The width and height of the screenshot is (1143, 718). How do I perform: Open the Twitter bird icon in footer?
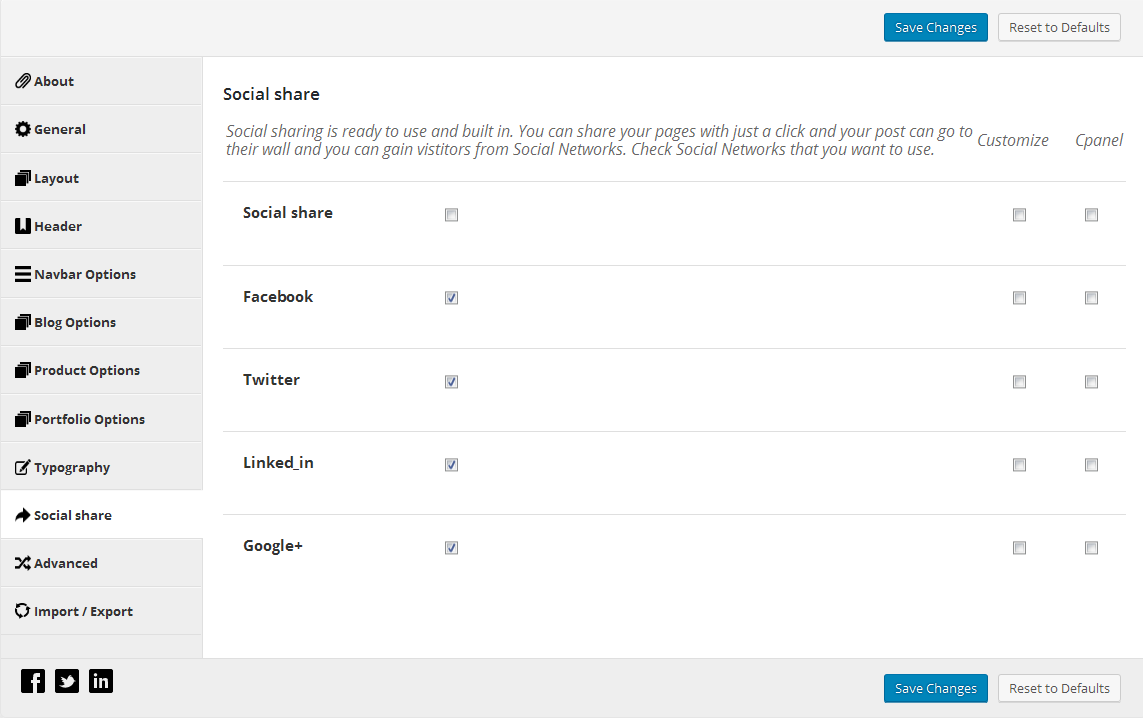(x=67, y=681)
